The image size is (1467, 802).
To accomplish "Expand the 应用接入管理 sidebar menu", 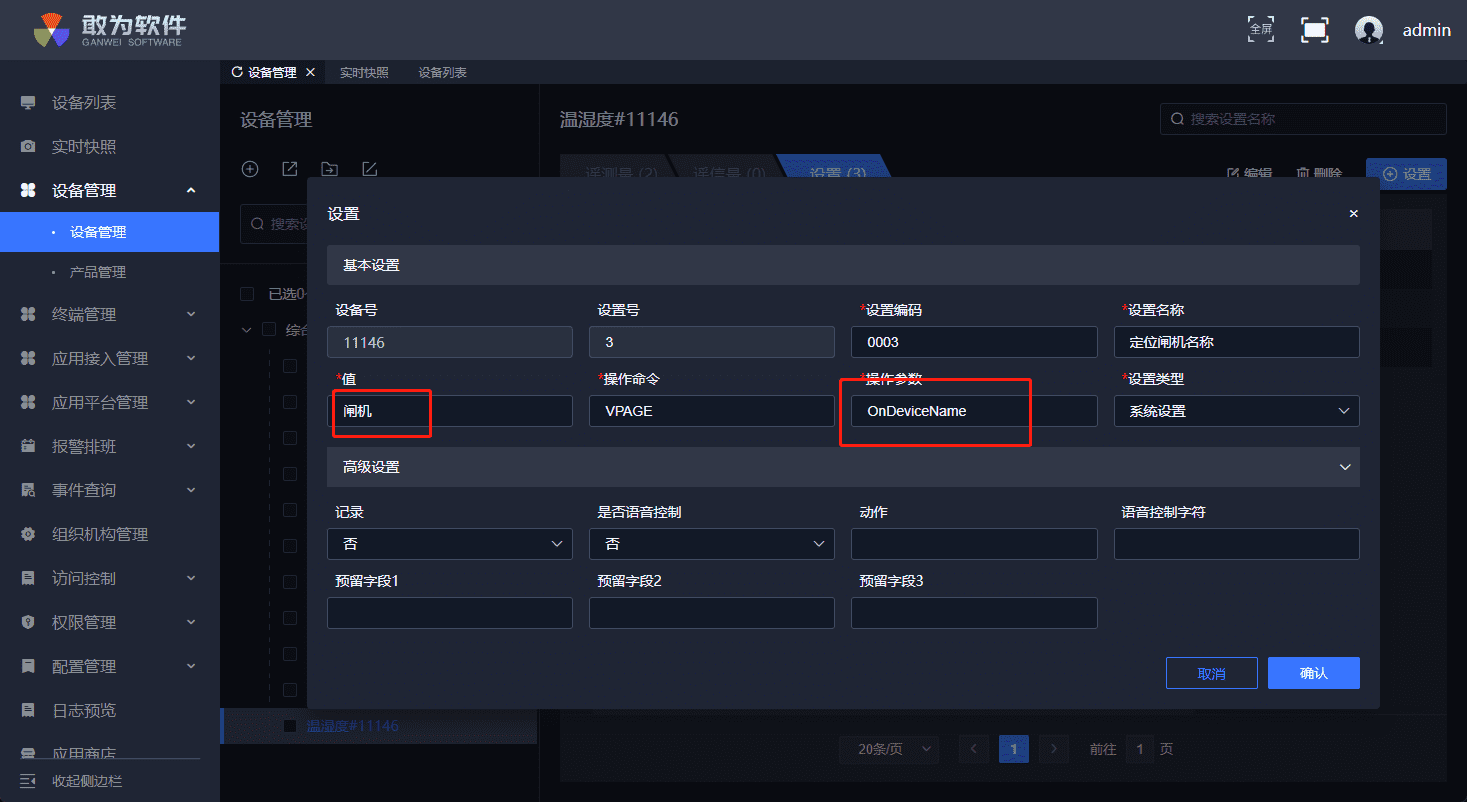I will [x=191, y=359].
